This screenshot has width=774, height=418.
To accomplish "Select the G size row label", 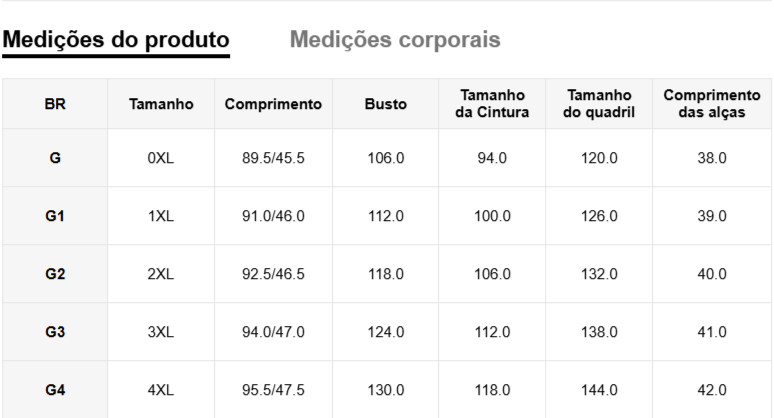I will (55, 158).
